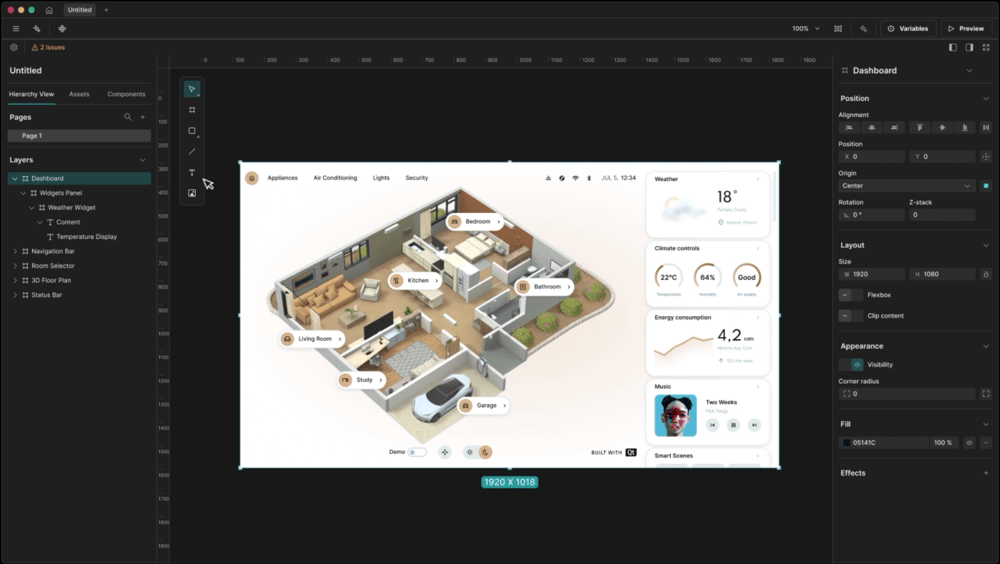
Task: Click Appliances in dashboard nav
Action: click(283, 178)
